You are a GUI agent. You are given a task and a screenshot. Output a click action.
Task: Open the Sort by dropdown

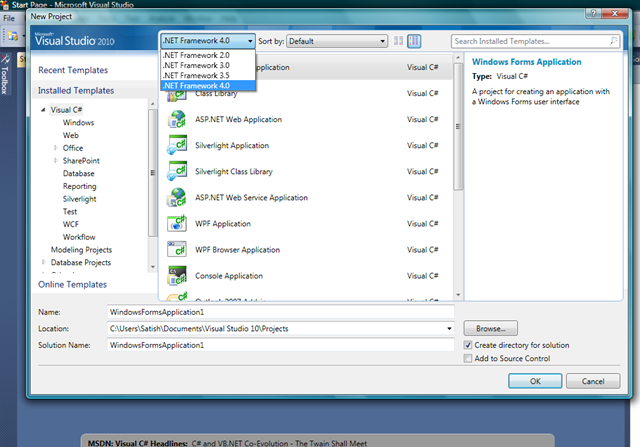(x=337, y=41)
